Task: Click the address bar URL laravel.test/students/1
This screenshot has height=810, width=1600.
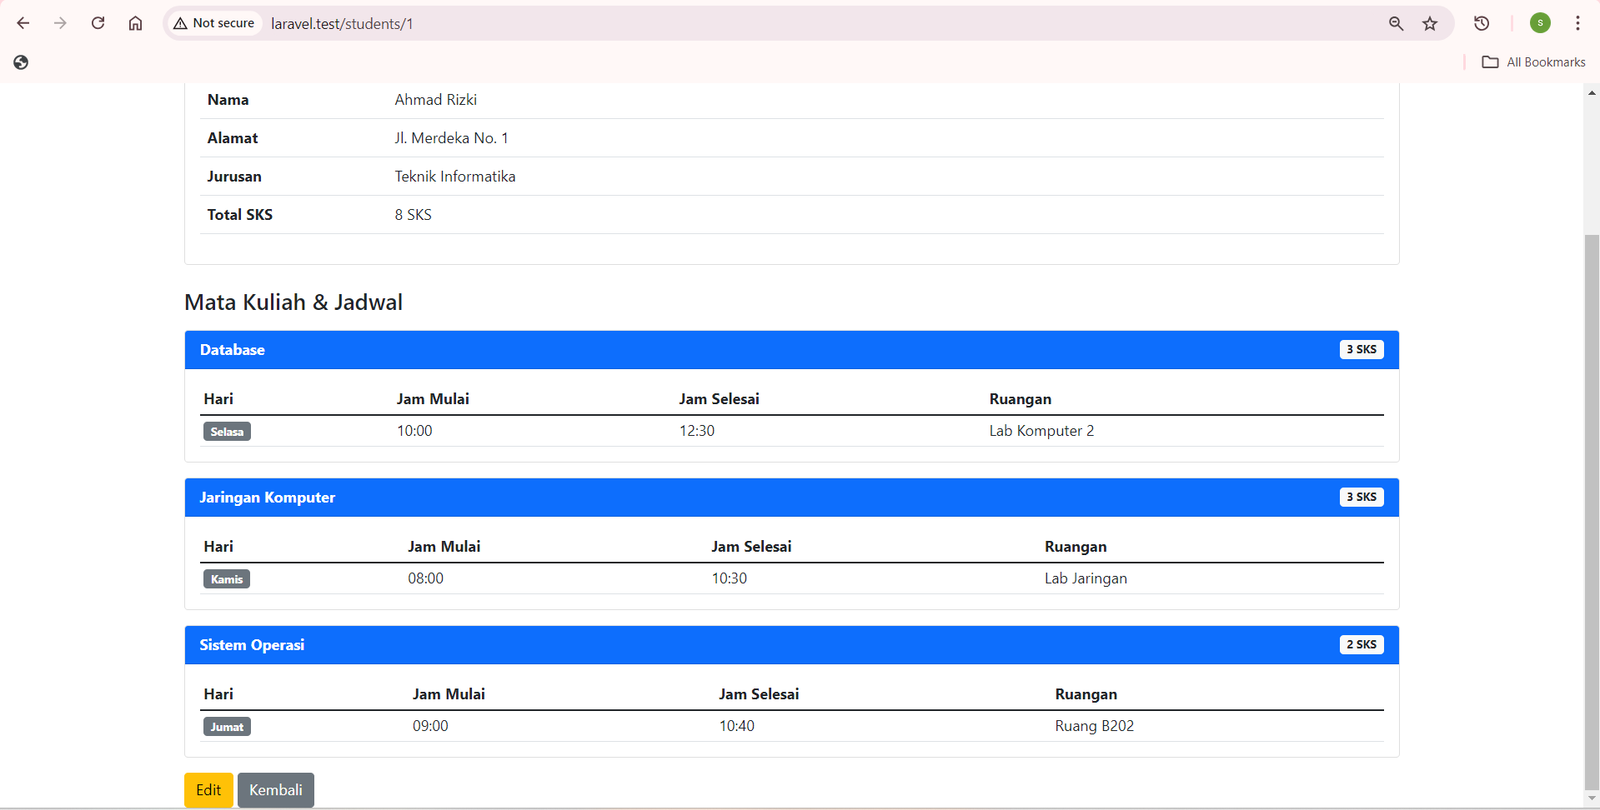Action: [x=342, y=24]
